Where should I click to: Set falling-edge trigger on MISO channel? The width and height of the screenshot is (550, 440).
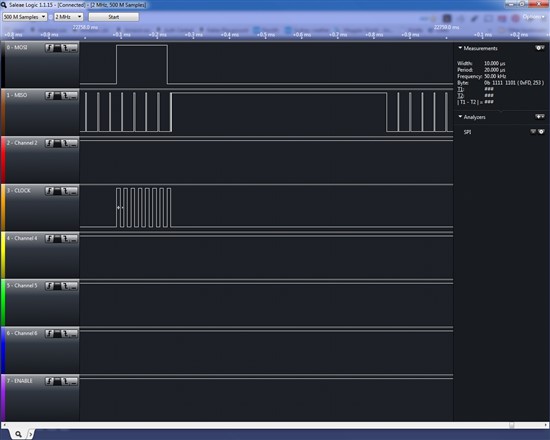tap(65, 95)
